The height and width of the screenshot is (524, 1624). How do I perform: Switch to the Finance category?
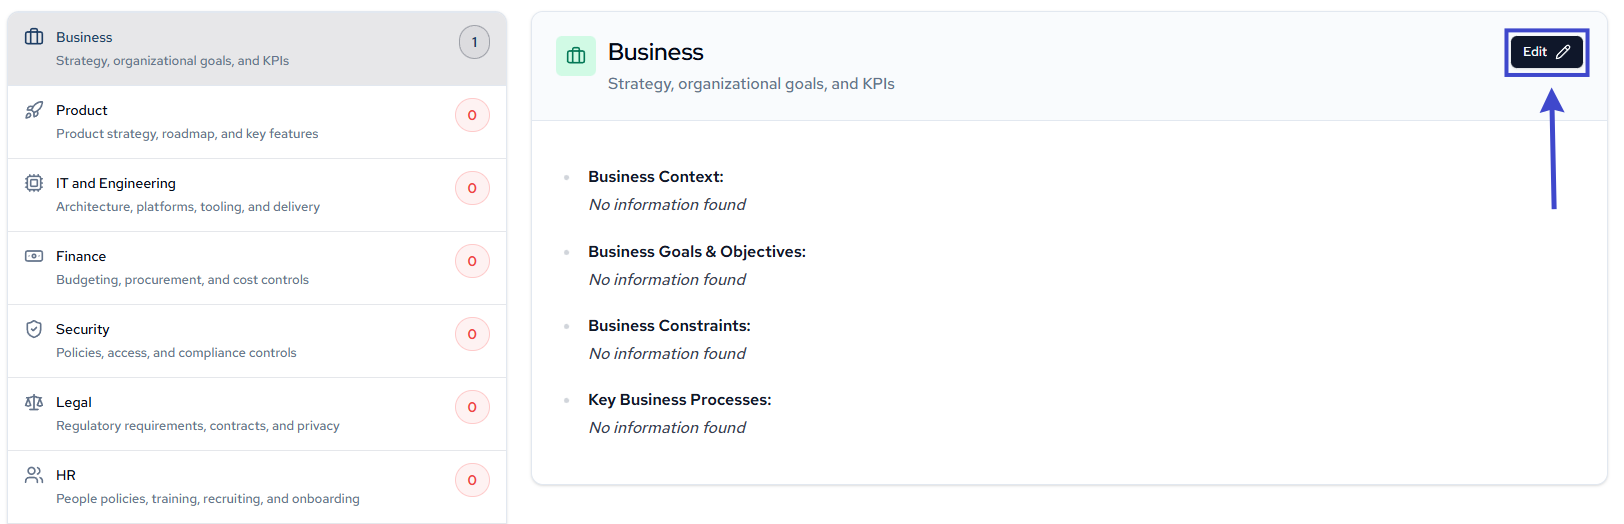coord(81,256)
